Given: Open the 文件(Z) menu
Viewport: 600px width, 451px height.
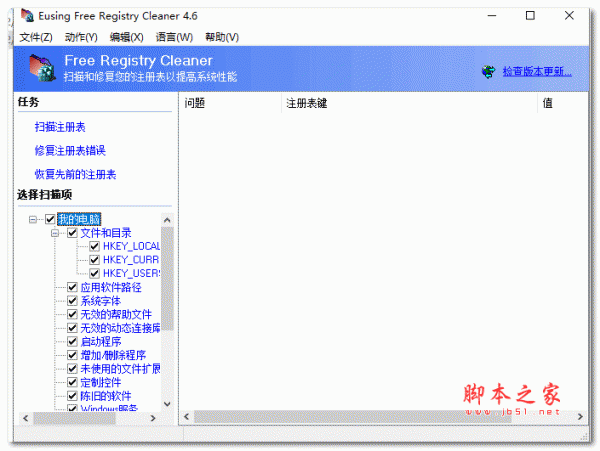Looking at the screenshot, I should point(36,37).
